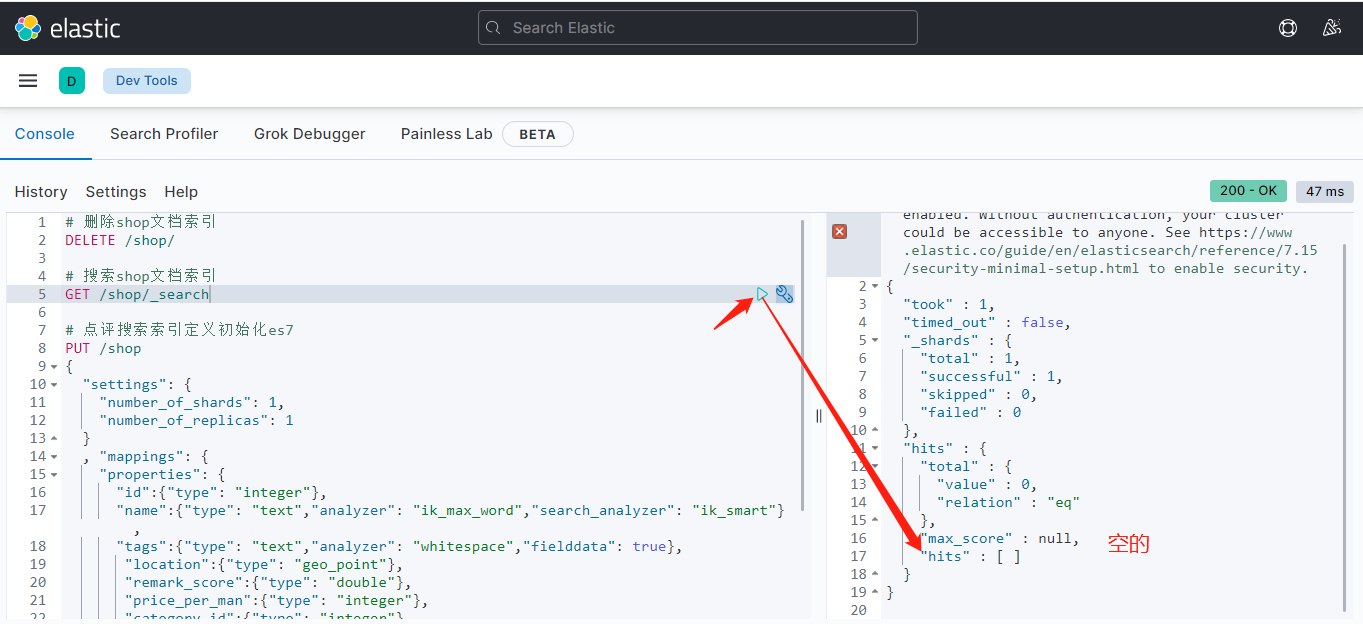Image resolution: width=1363 pixels, height=624 pixels.
Task: Open the hamburger navigation menu
Action: tap(28, 81)
